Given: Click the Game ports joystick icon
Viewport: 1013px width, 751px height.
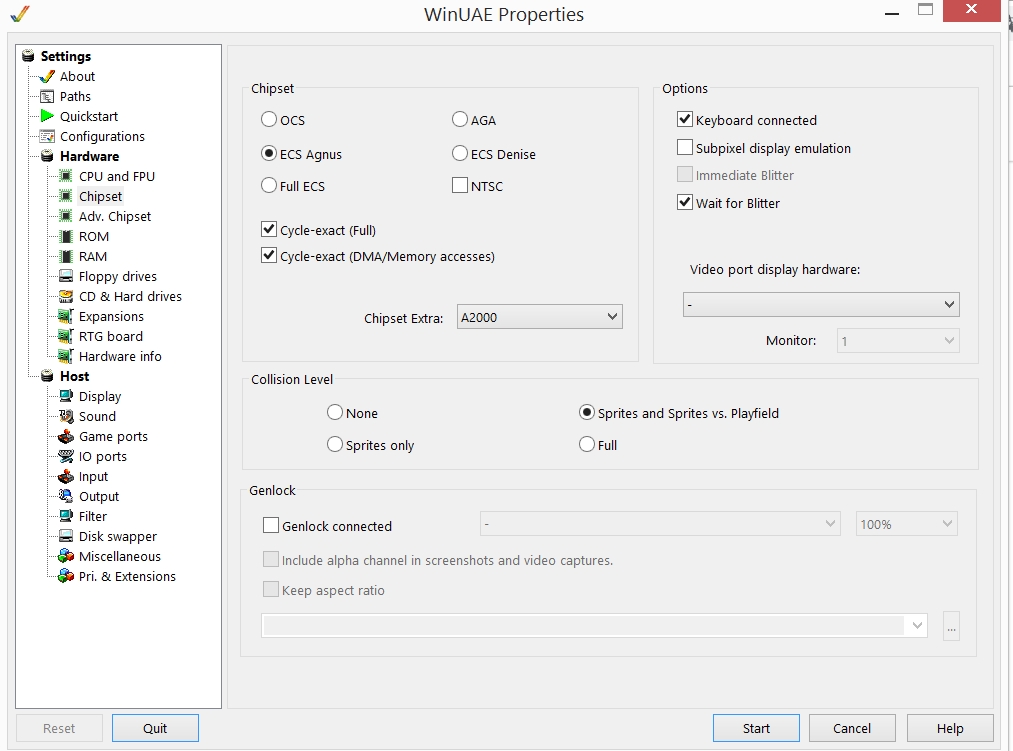Looking at the screenshot, I should (65, 436).
